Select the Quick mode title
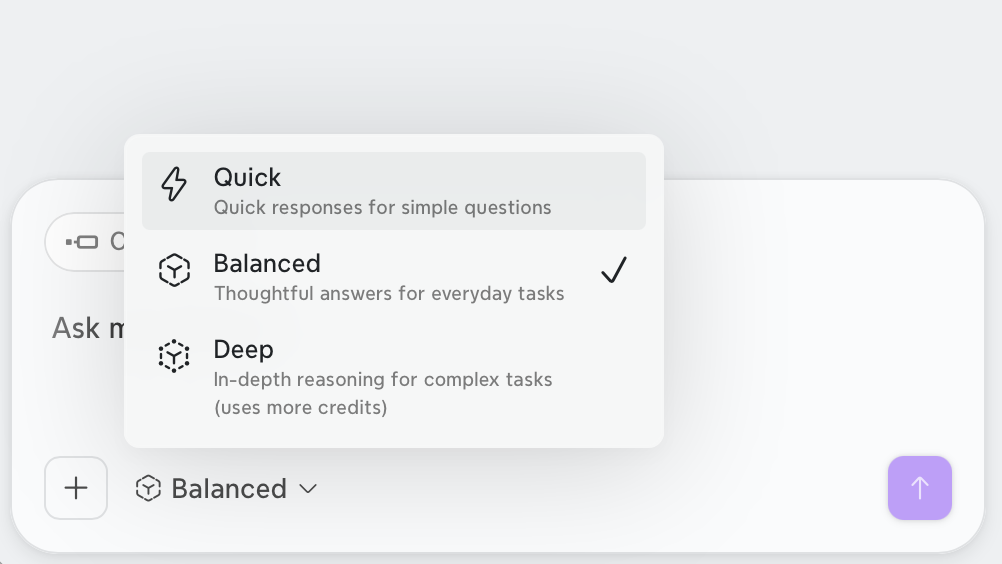 coord(247,178)
